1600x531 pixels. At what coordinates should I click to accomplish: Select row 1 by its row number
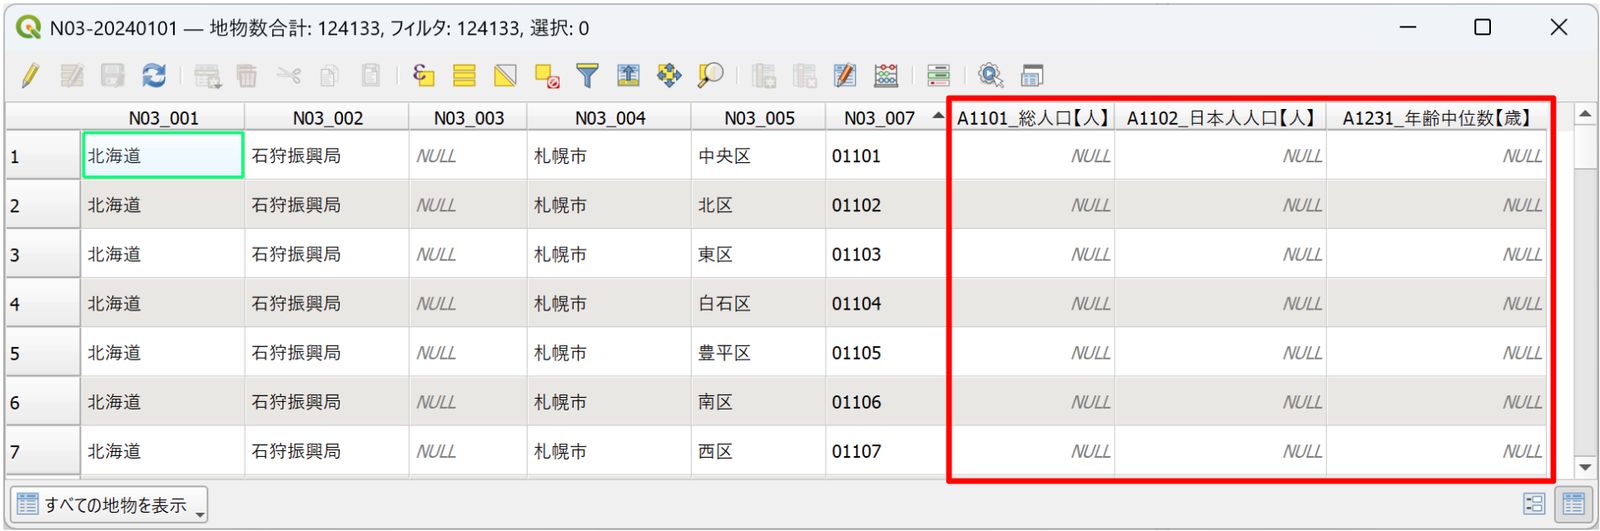coord(43,156)
